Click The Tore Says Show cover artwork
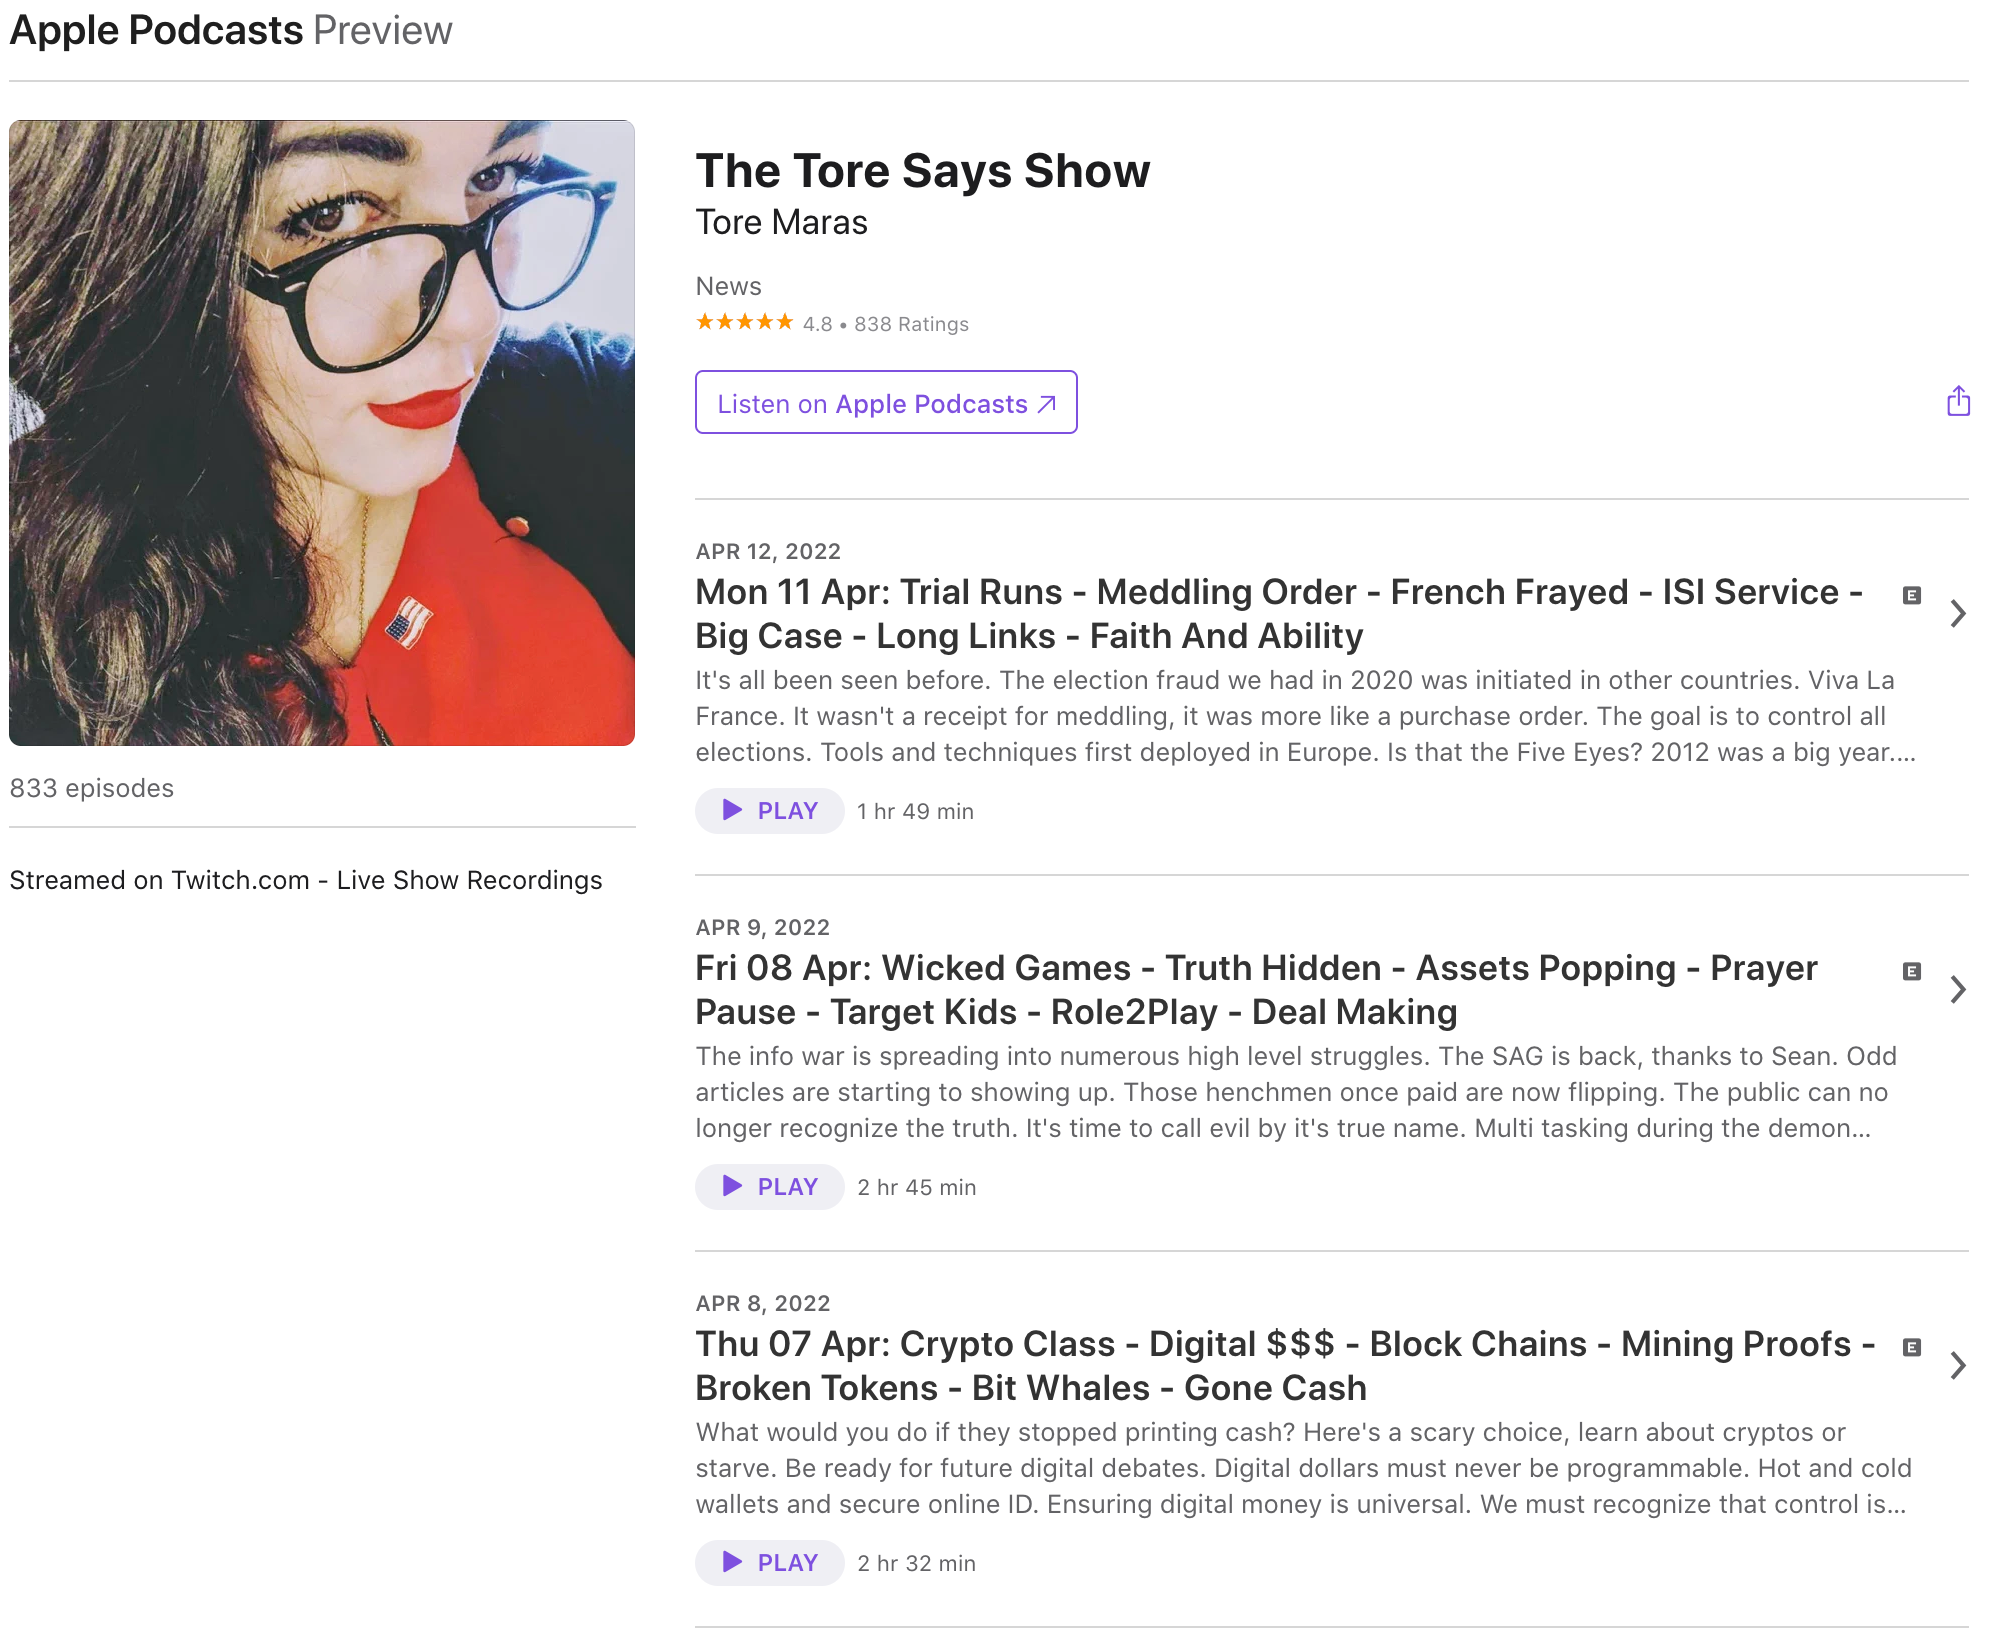Screen dimensions: 2006x1646 [322, 433]
